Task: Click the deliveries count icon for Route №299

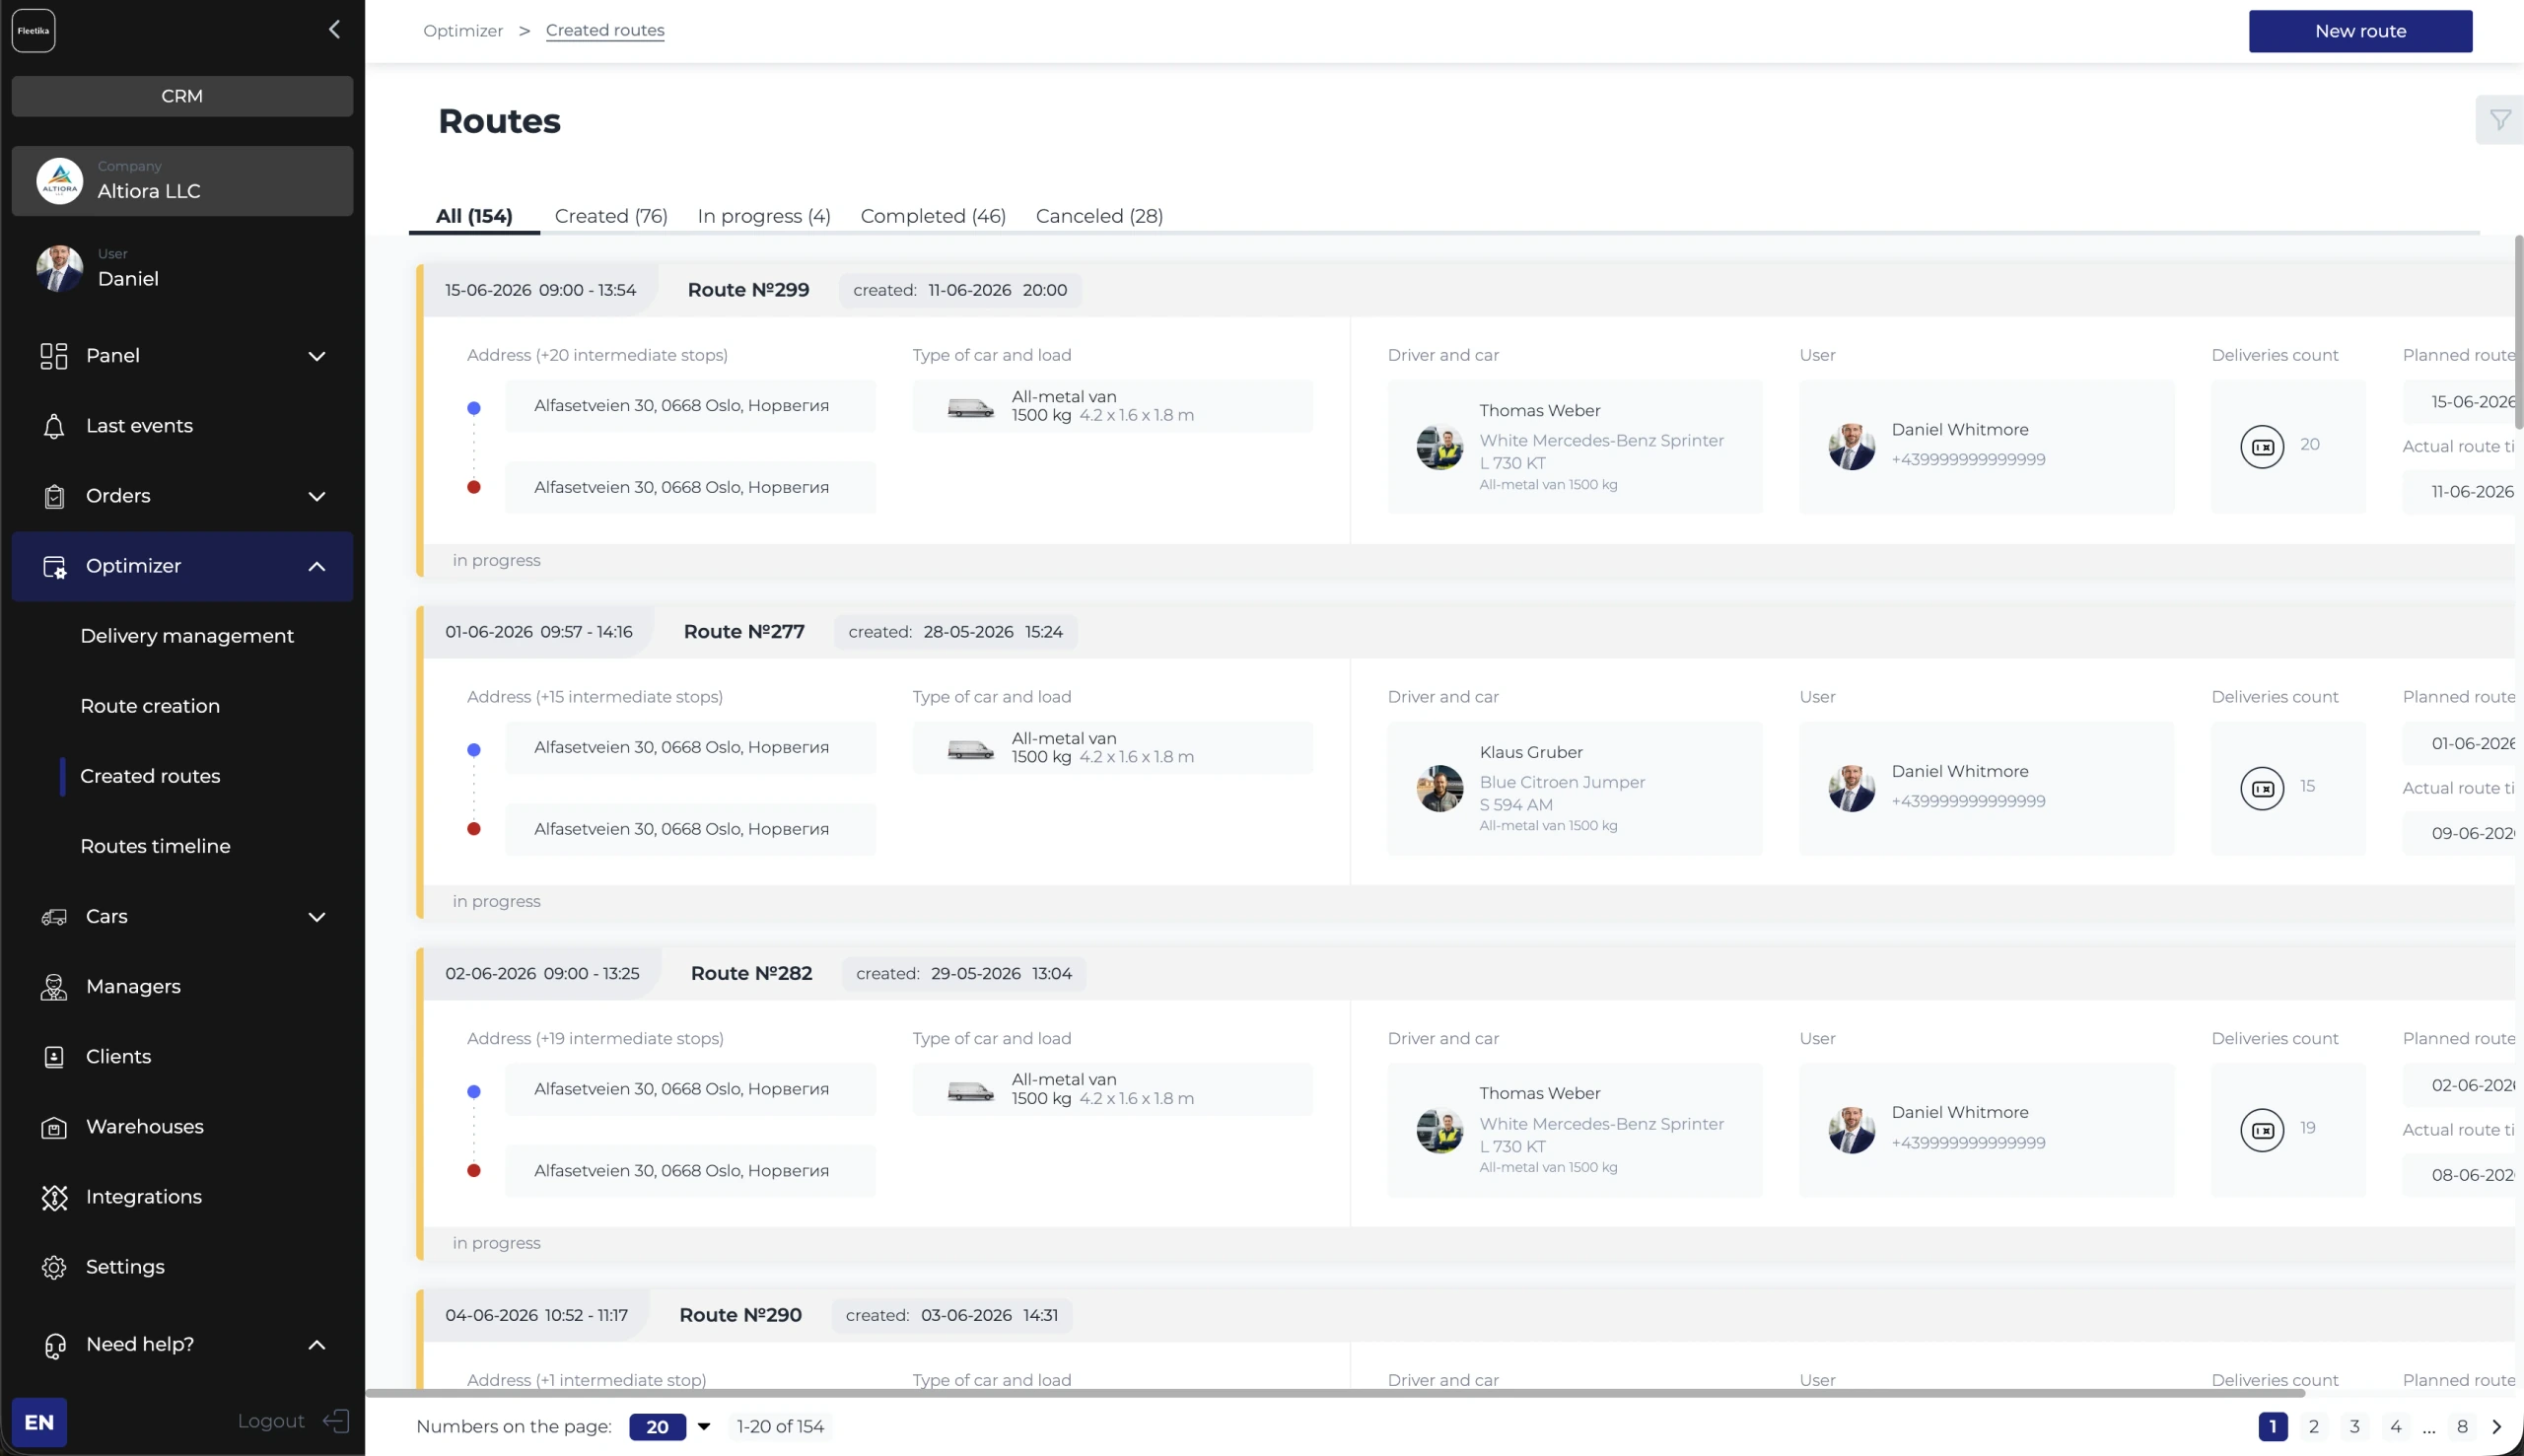Action: coord(2262,447)
